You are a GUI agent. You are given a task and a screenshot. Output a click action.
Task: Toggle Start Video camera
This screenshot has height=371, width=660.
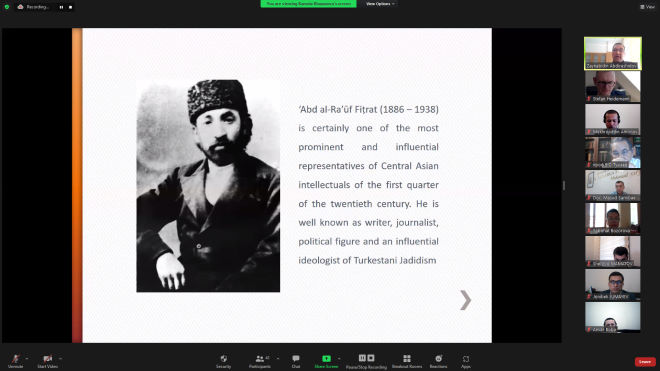click(48, 358)
